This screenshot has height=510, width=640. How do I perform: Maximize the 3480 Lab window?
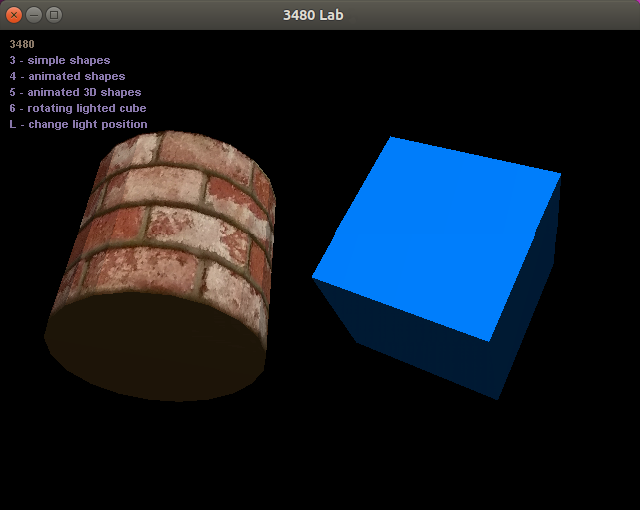54,15
